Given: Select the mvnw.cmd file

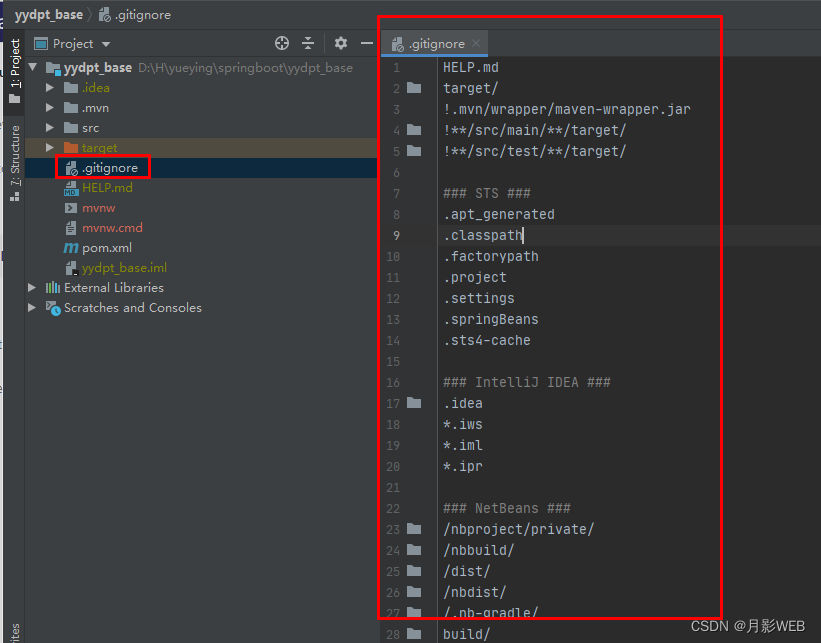Looking at the screenshot, I should click(112, 228).
